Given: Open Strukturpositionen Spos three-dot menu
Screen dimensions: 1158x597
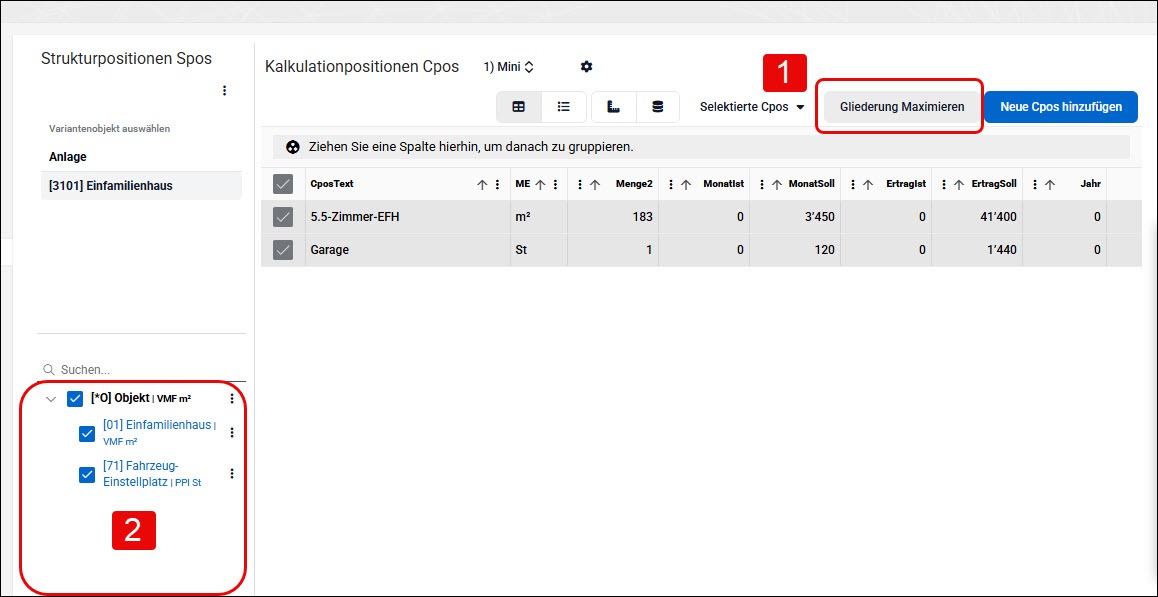Looking at the screenshot, I should pos(225,91).
